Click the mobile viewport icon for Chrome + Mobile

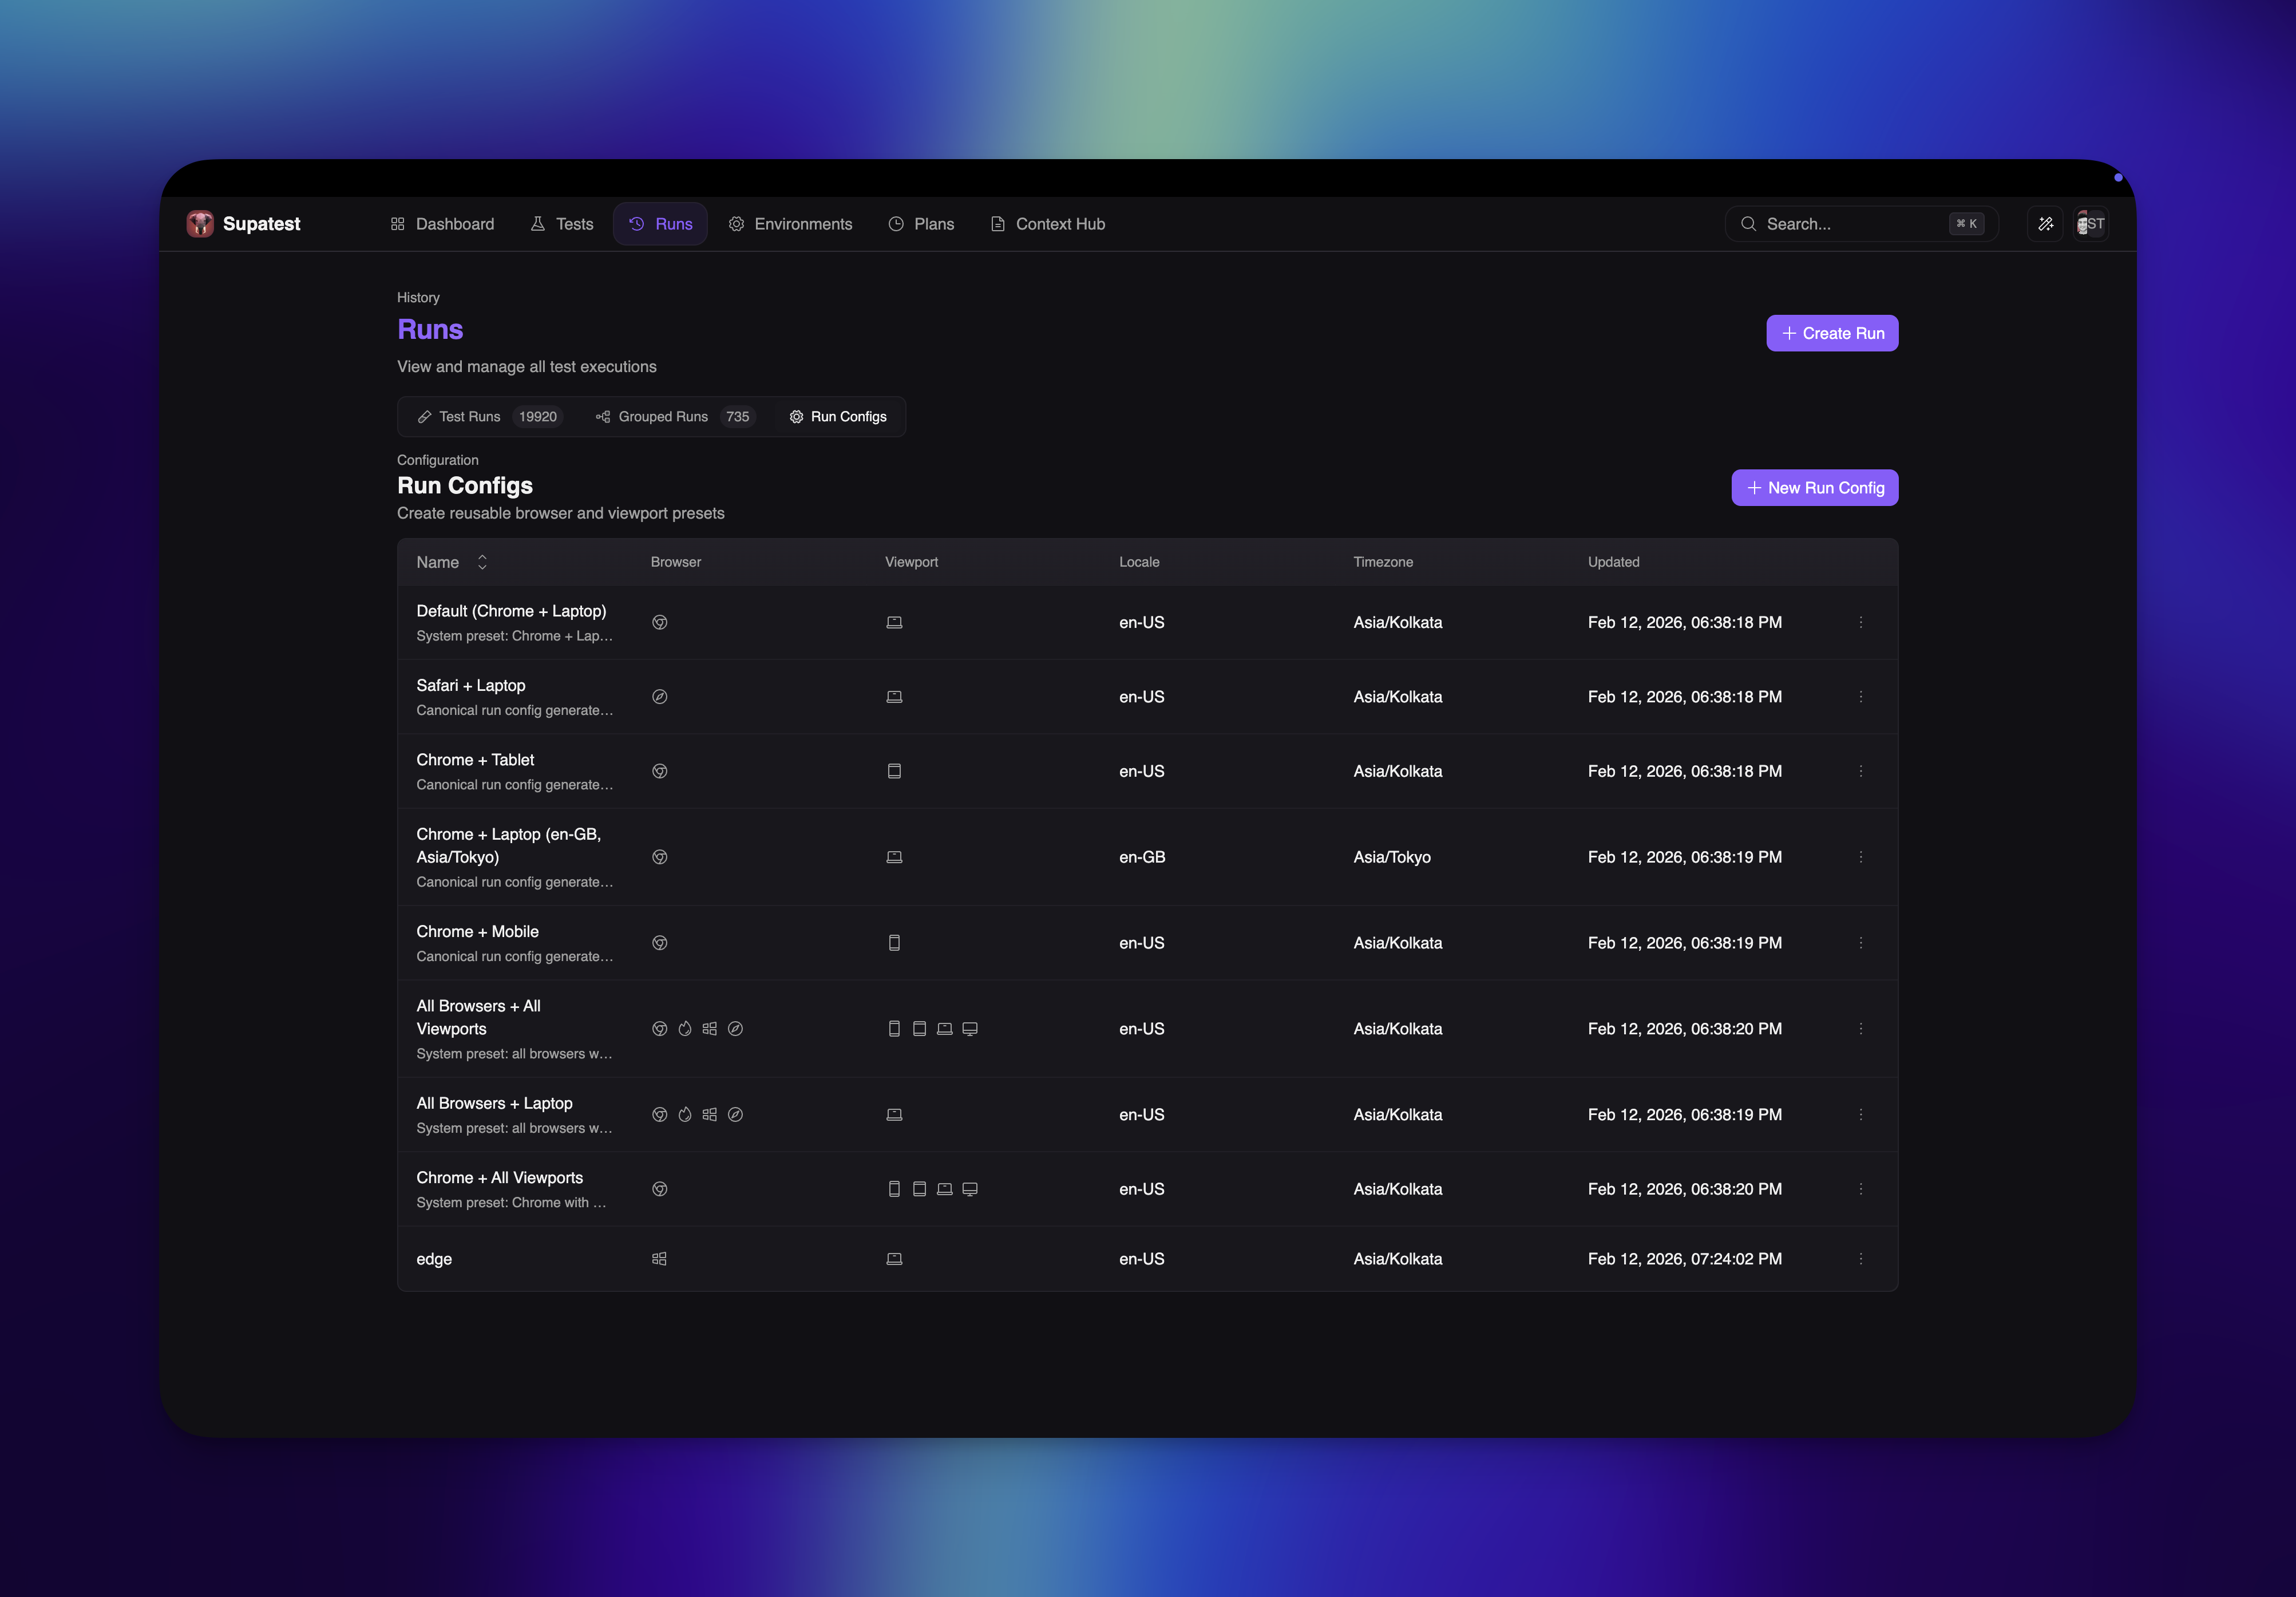pyautogui.click(x=894, y=943)
